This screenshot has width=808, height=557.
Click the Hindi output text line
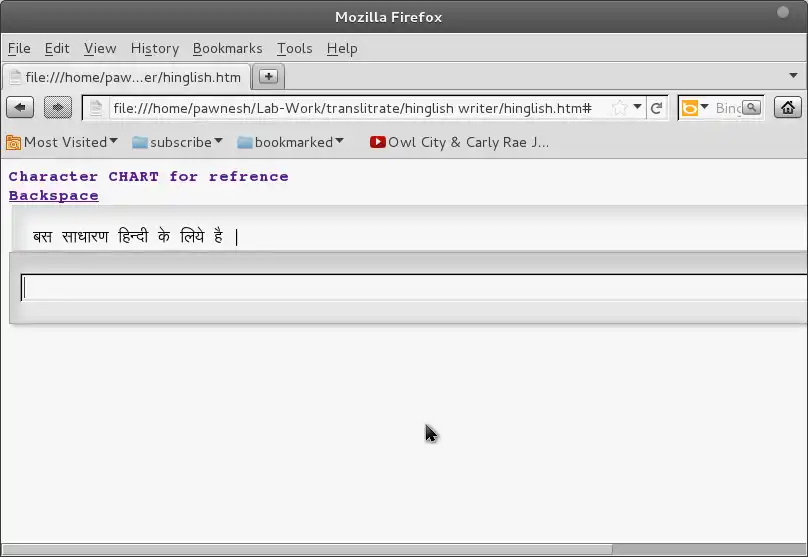(135, 237)
